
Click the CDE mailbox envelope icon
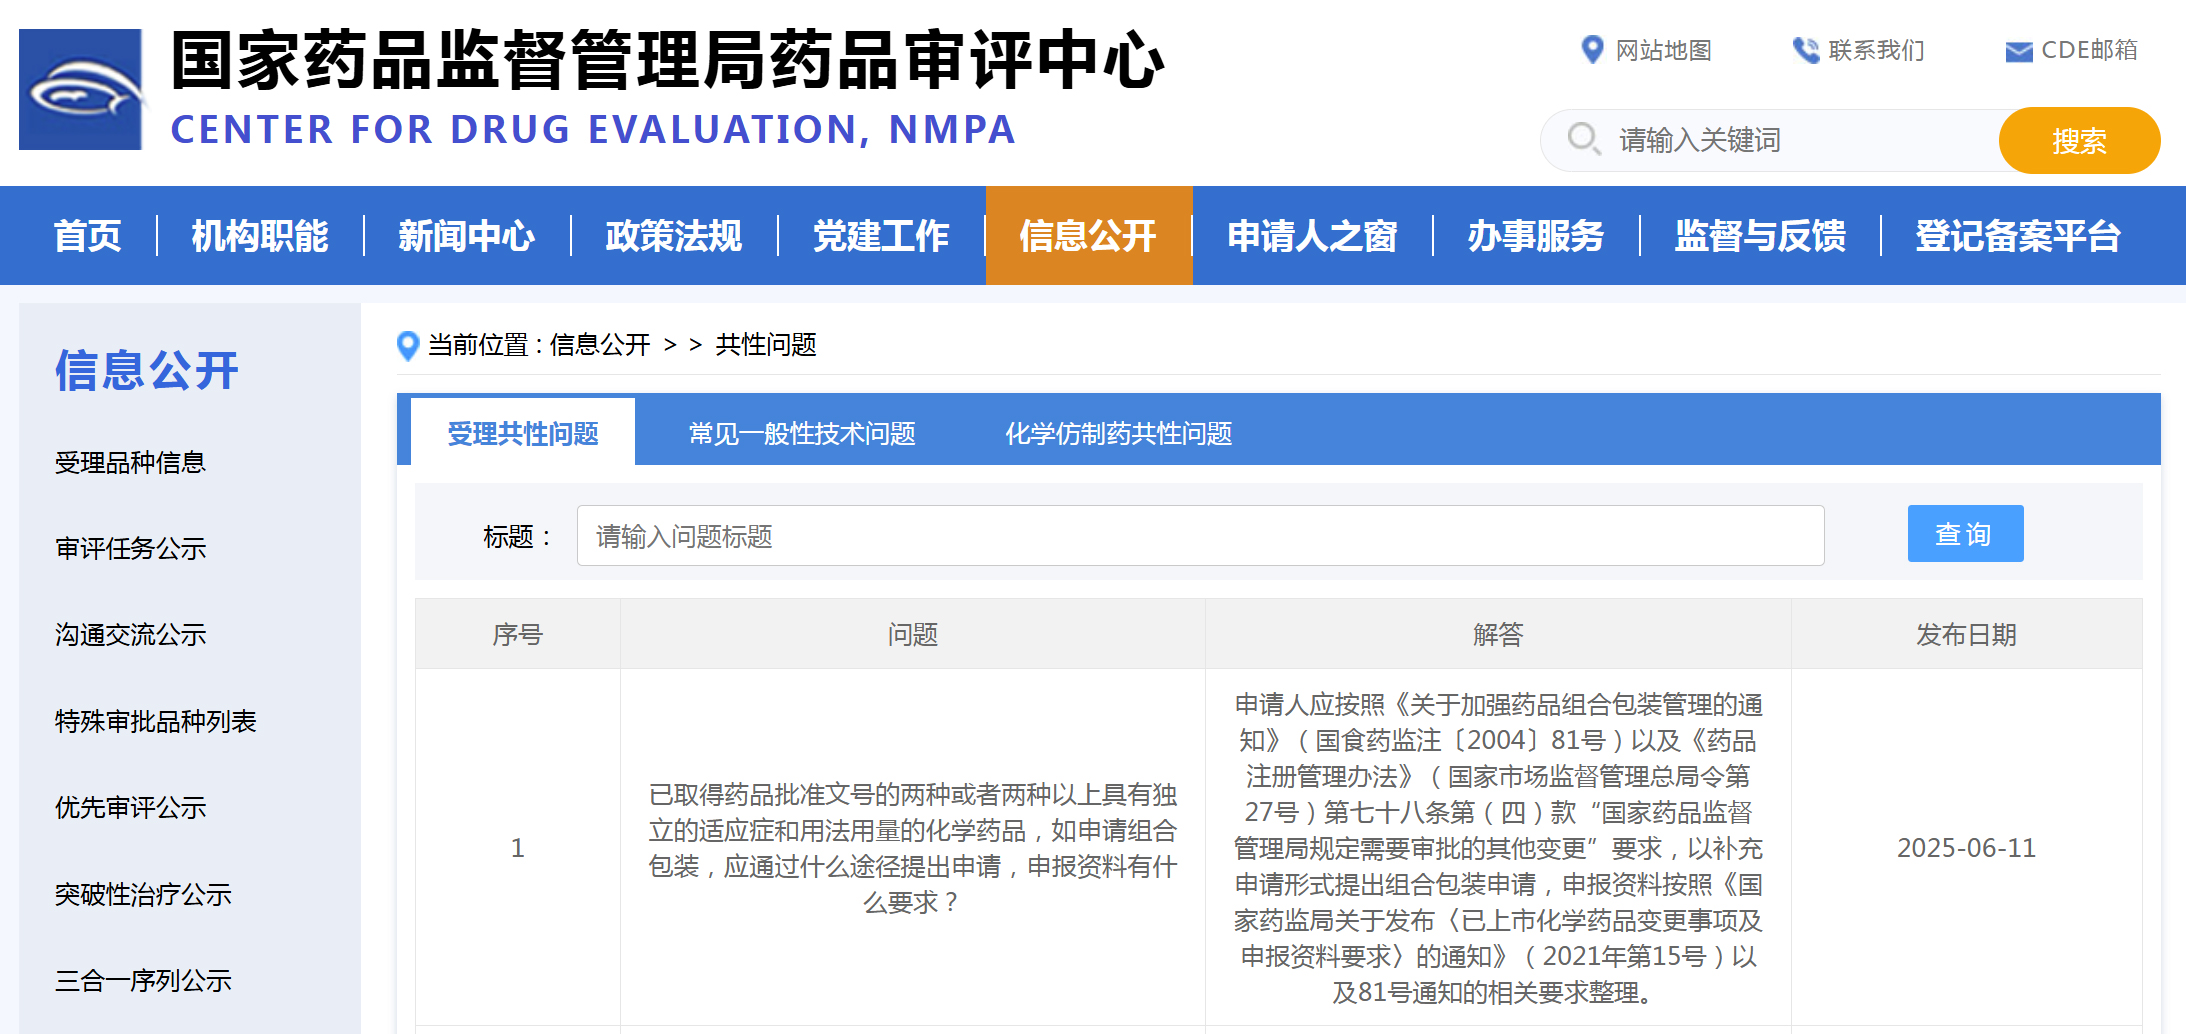point(2019,51)
